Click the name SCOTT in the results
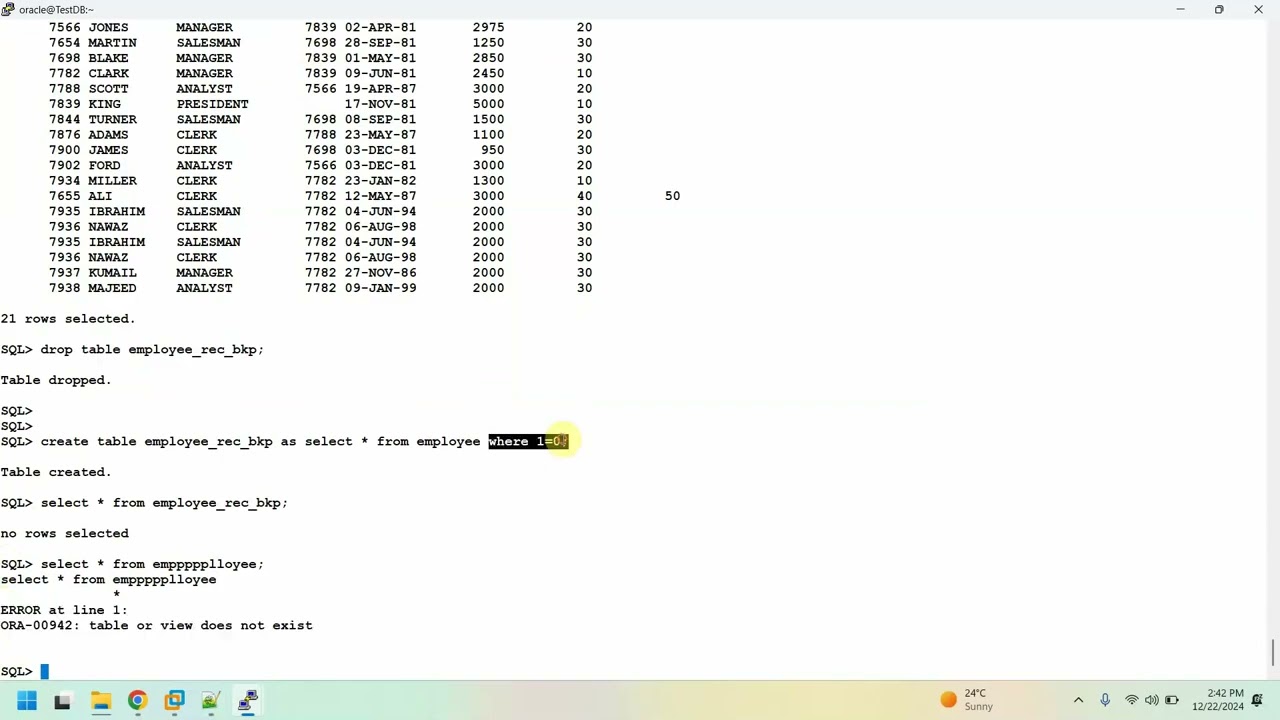 click(108, 89)
